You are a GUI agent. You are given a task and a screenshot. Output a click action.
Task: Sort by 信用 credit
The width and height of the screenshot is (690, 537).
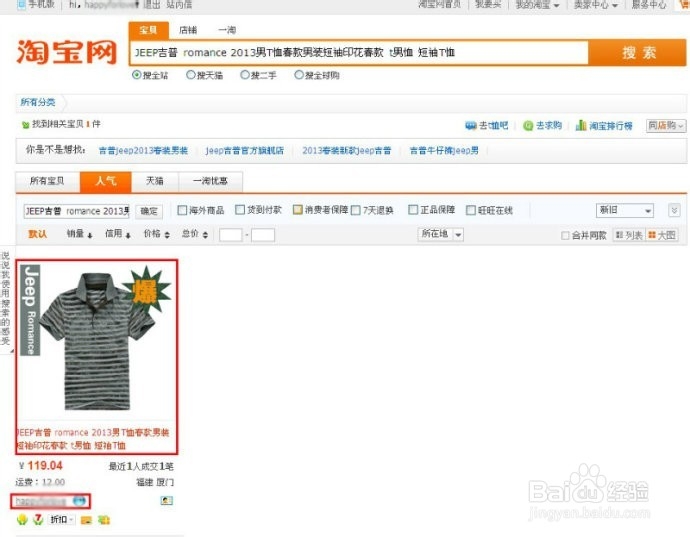pyautogui.click(x=117, y=234)
